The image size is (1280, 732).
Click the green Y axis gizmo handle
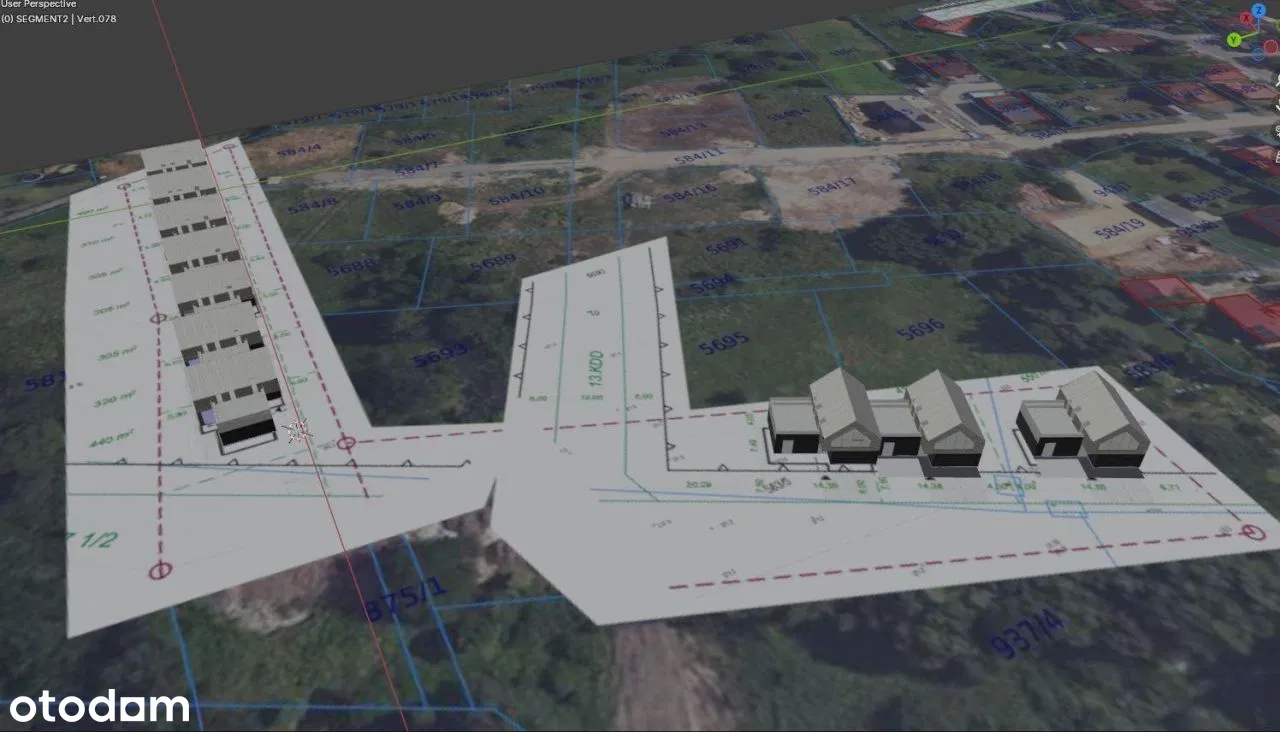tap(1234, 40)
